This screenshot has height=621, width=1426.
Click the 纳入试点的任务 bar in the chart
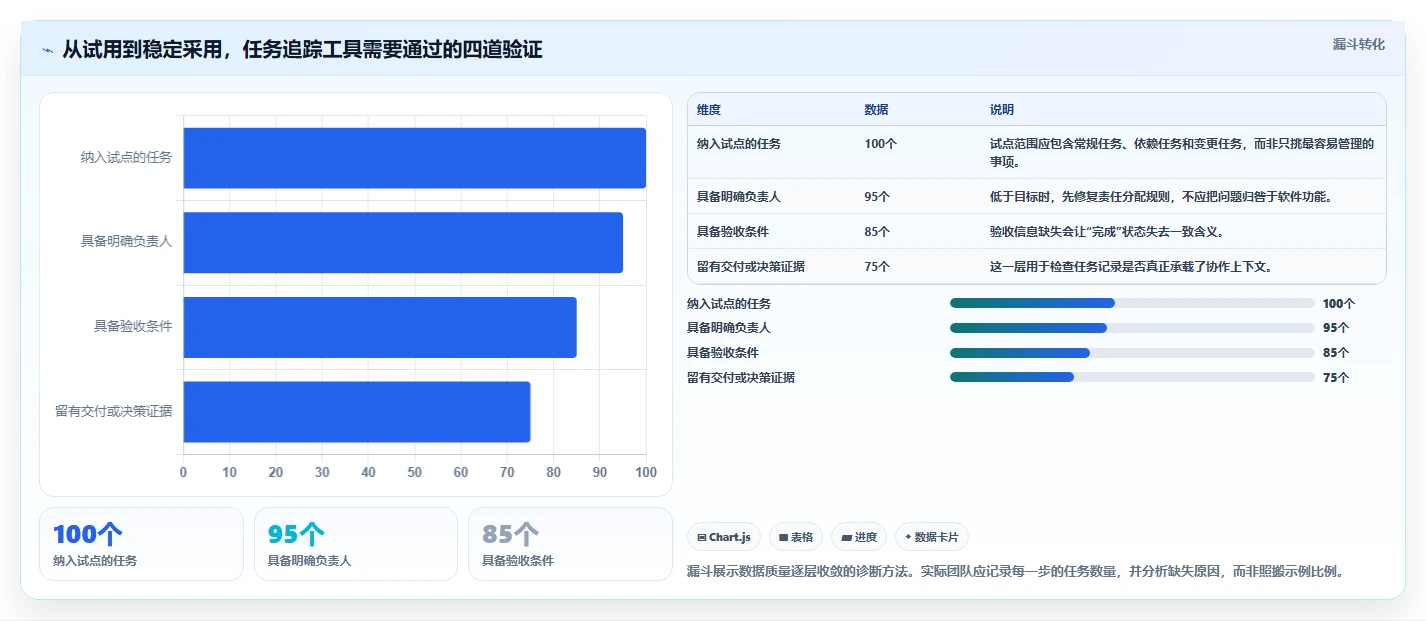414,158
